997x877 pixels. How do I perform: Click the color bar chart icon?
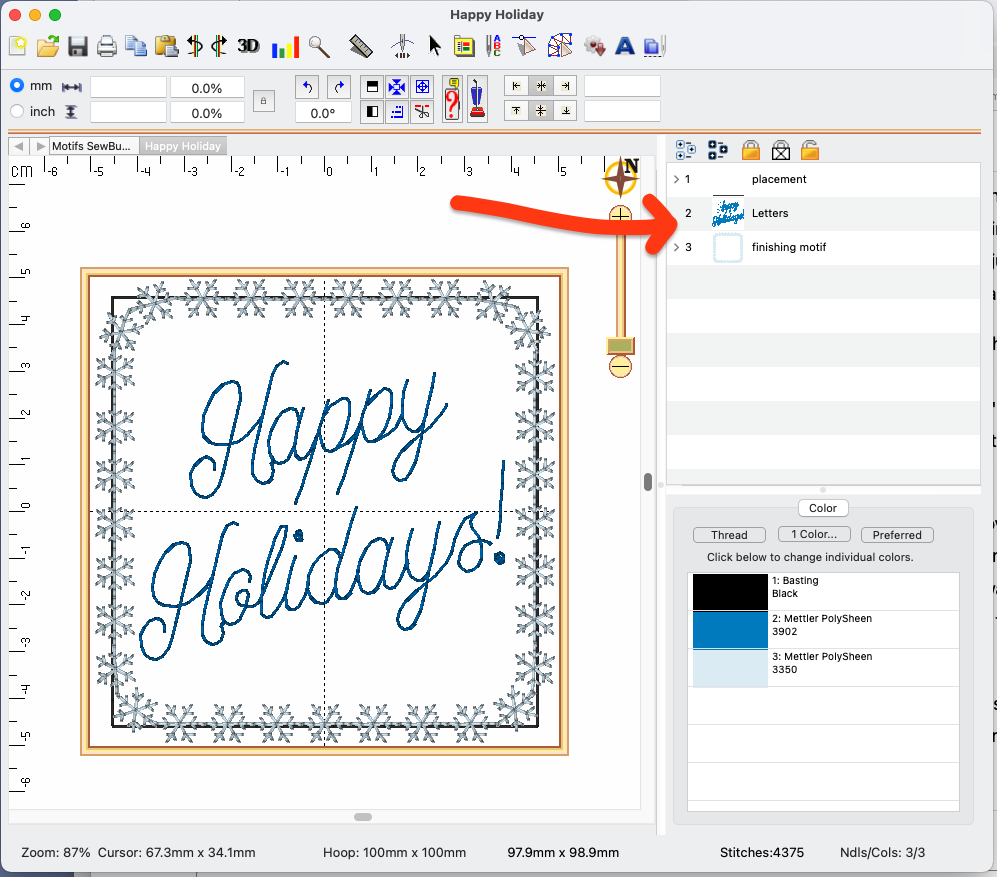(285, 46)
